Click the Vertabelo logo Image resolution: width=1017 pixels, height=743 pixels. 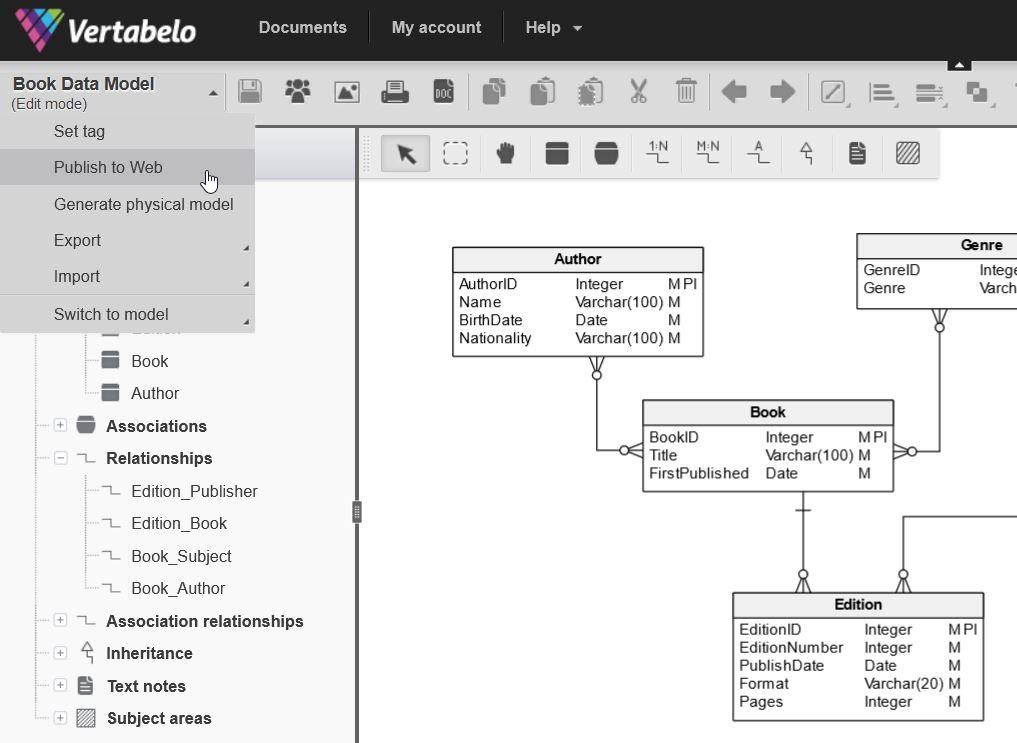pyautogui.click(x=105, y=29)
